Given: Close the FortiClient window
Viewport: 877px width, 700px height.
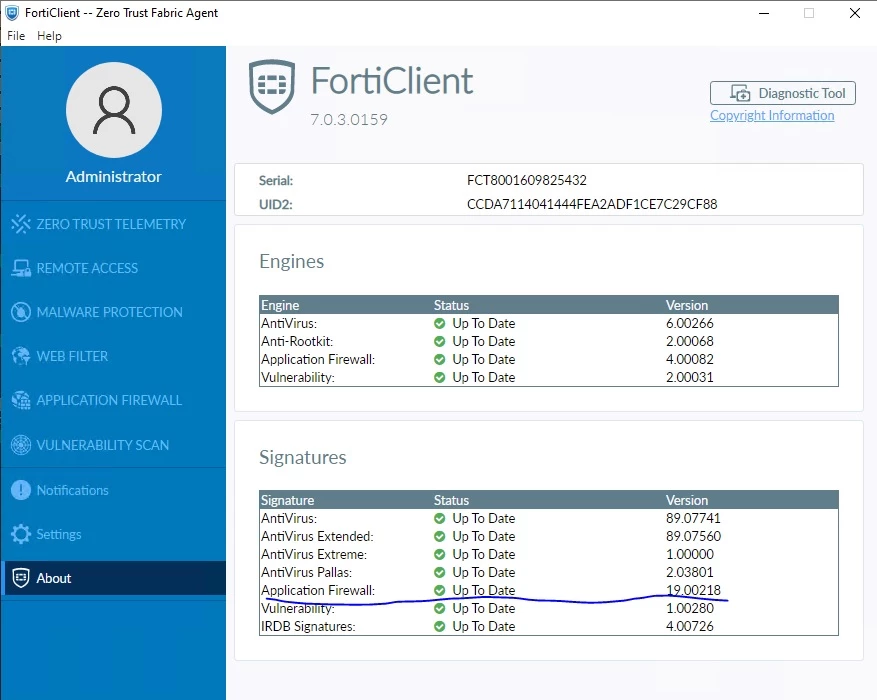Looking at the screenshot, I should pyautogui.click(x=855, y=13).
